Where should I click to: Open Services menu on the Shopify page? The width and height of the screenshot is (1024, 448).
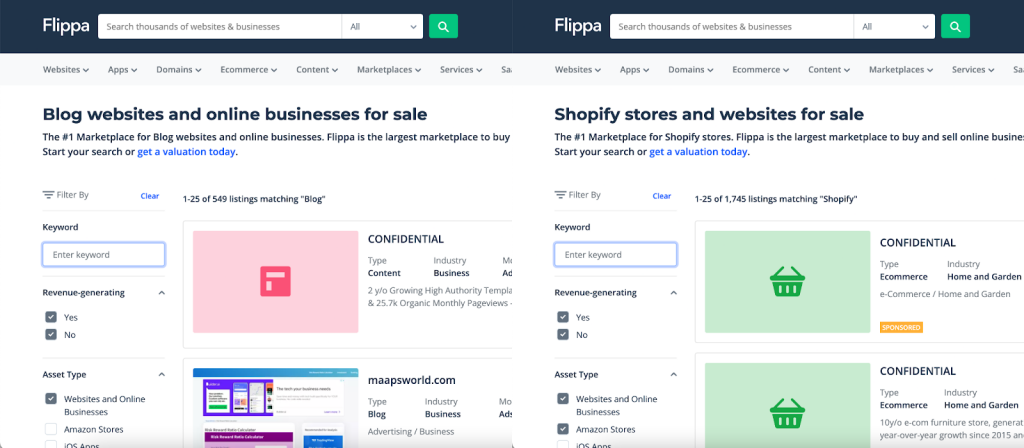tap(973, 69)
